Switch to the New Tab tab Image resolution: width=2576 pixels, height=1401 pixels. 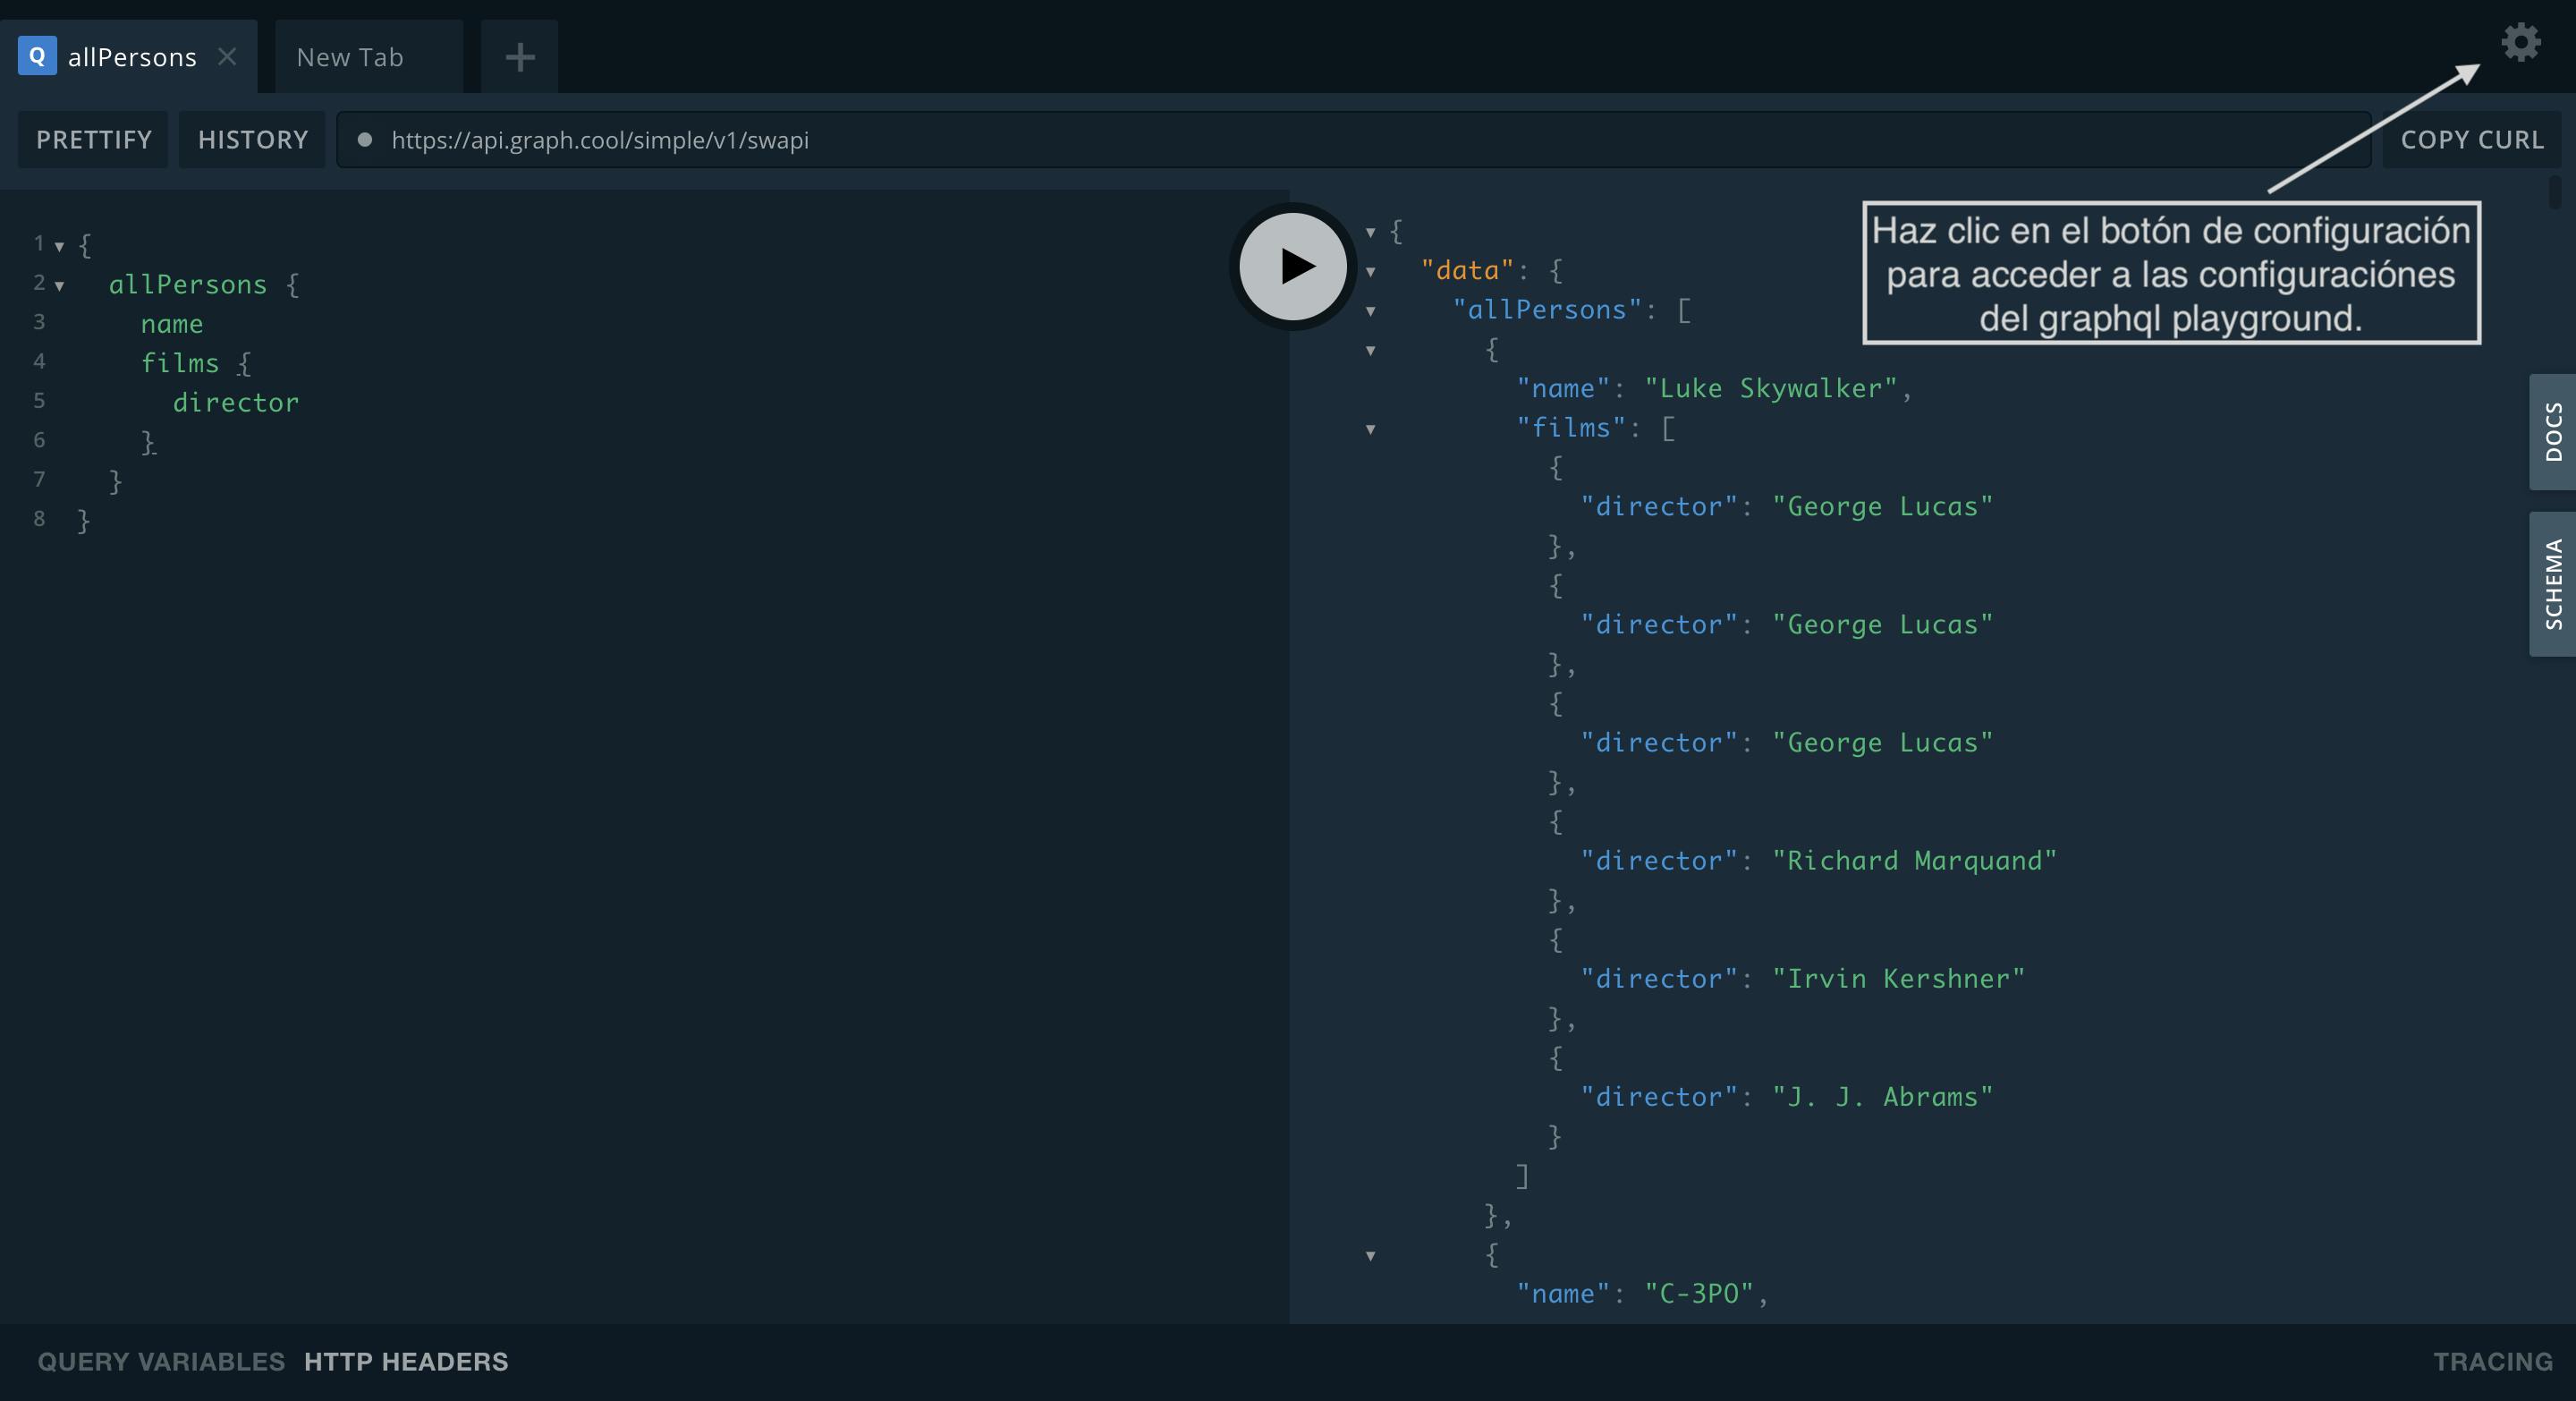350,57
